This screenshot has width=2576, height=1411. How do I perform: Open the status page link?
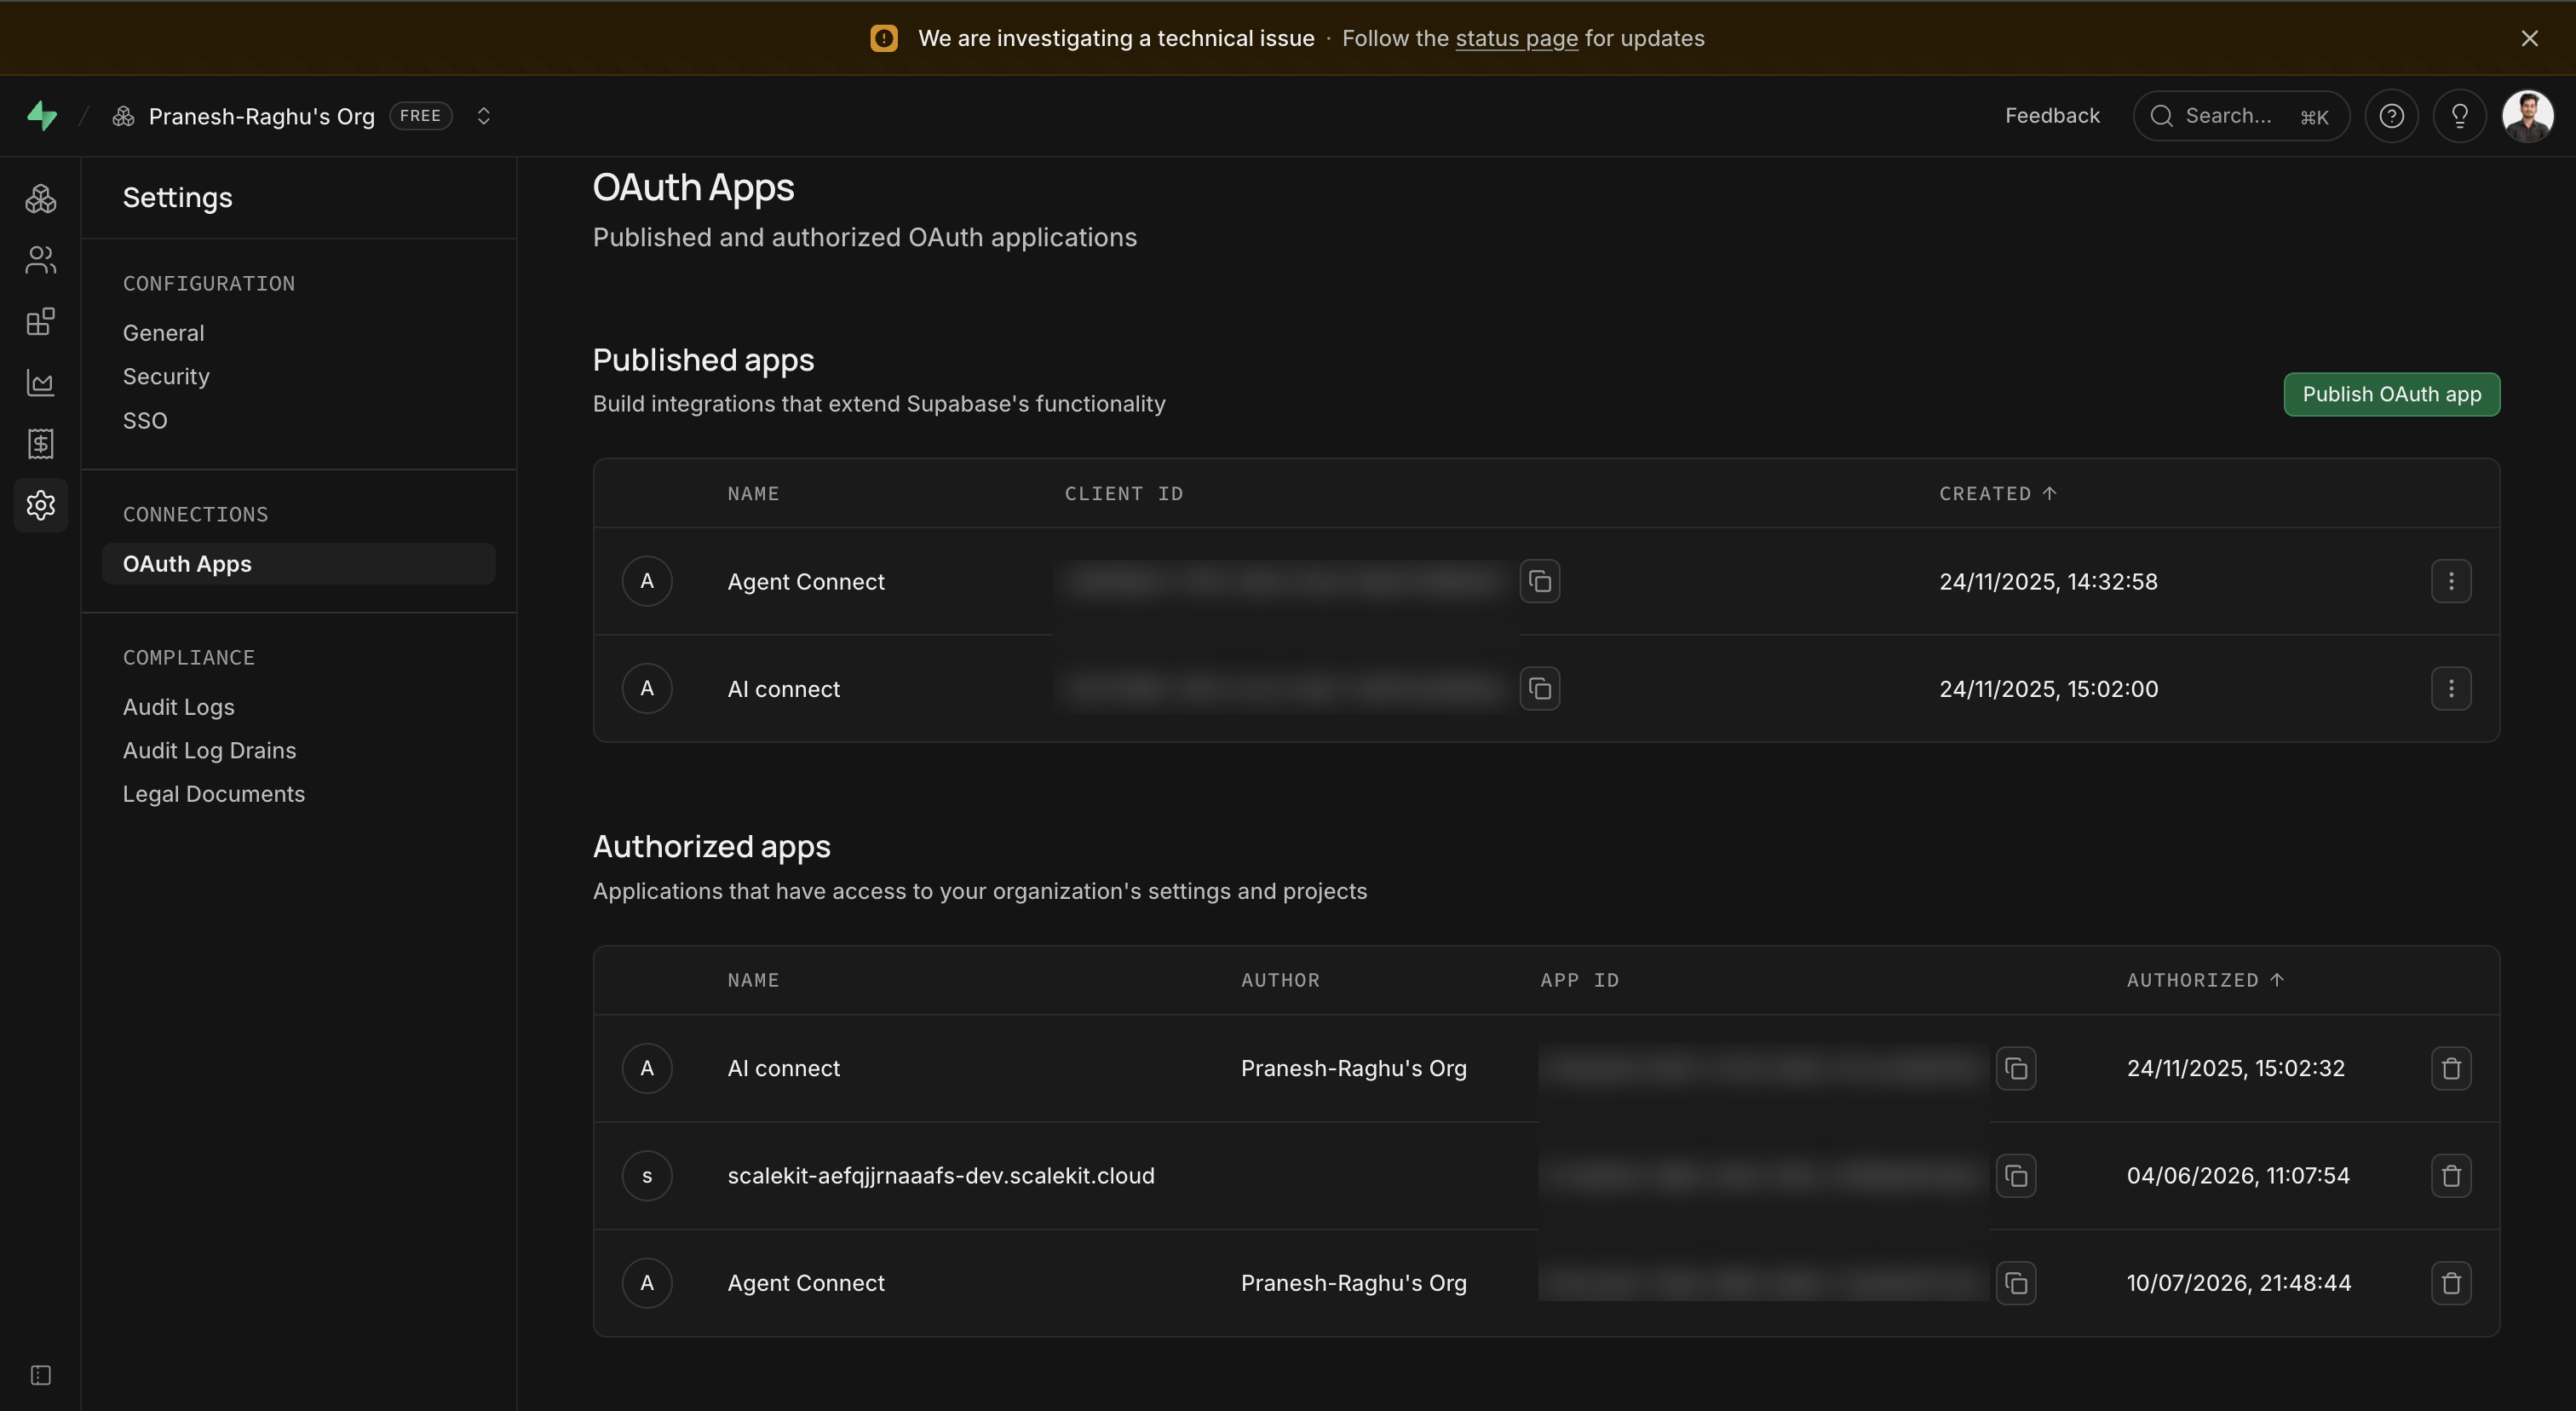pyautogui.click(x=1516, y=38)
